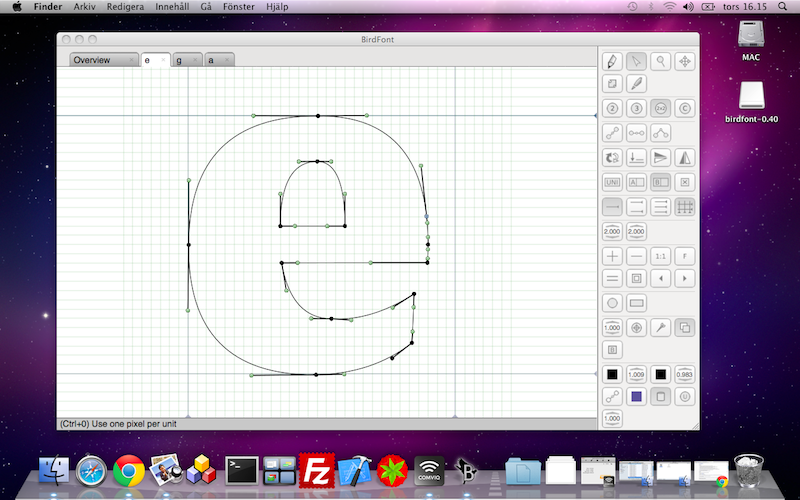The height and width of the screenshot is (500, 800).
Task: Toggle the grid display button
Action: [x=685, y=207]
